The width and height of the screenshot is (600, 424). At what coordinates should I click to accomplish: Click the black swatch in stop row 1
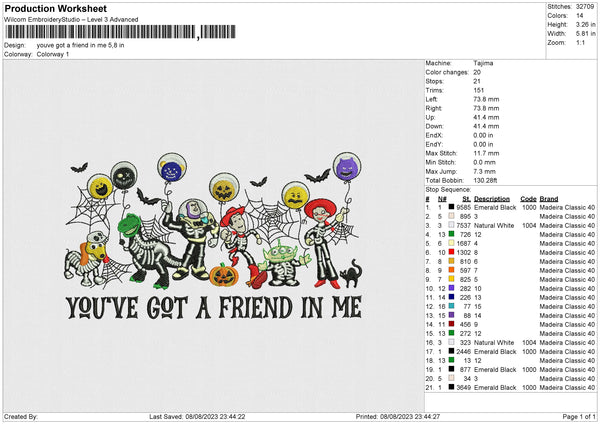pyautogui.click(x=451, y=207)
